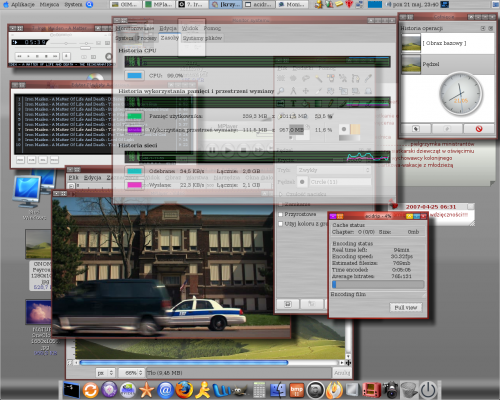The image size is (500, 400).
Task: Select the Free Select lasso tool
Action: tap(306, 78)
